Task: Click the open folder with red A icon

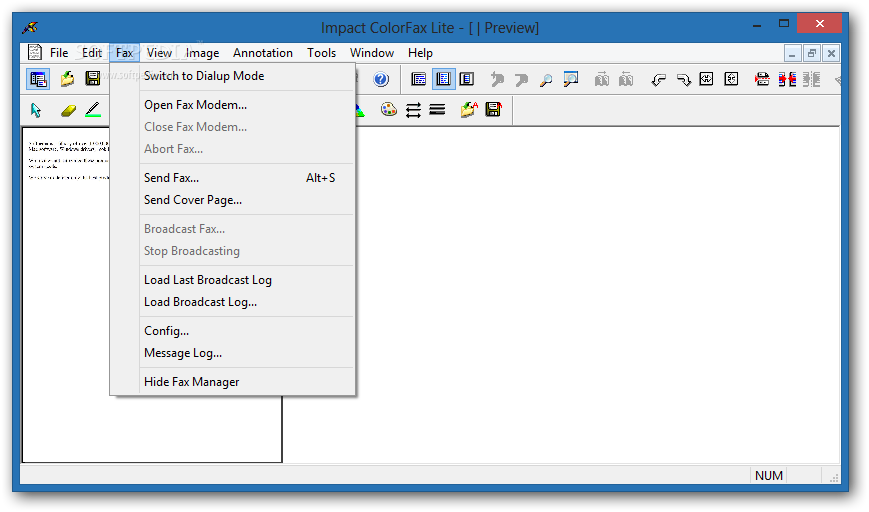Action: click(x=468, y=110)
